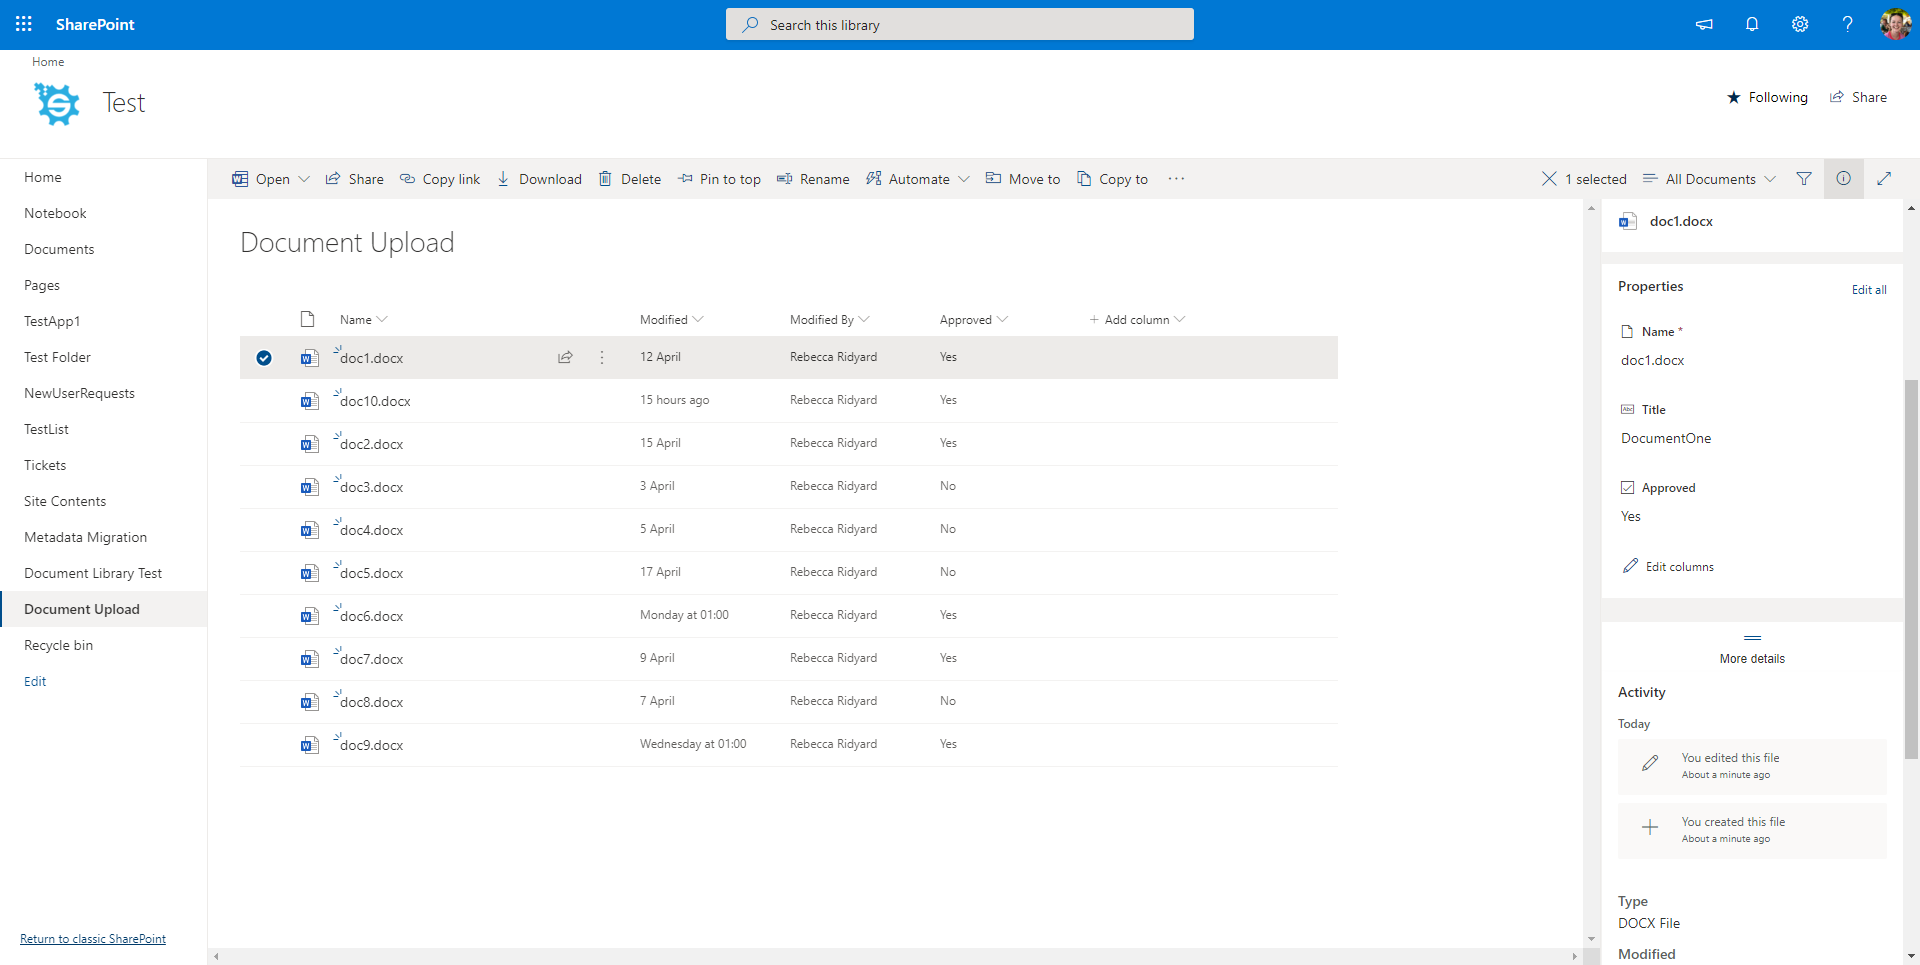Click the Home breadcrumb link
Viewport: 1920px width, 965px height.
48,62
